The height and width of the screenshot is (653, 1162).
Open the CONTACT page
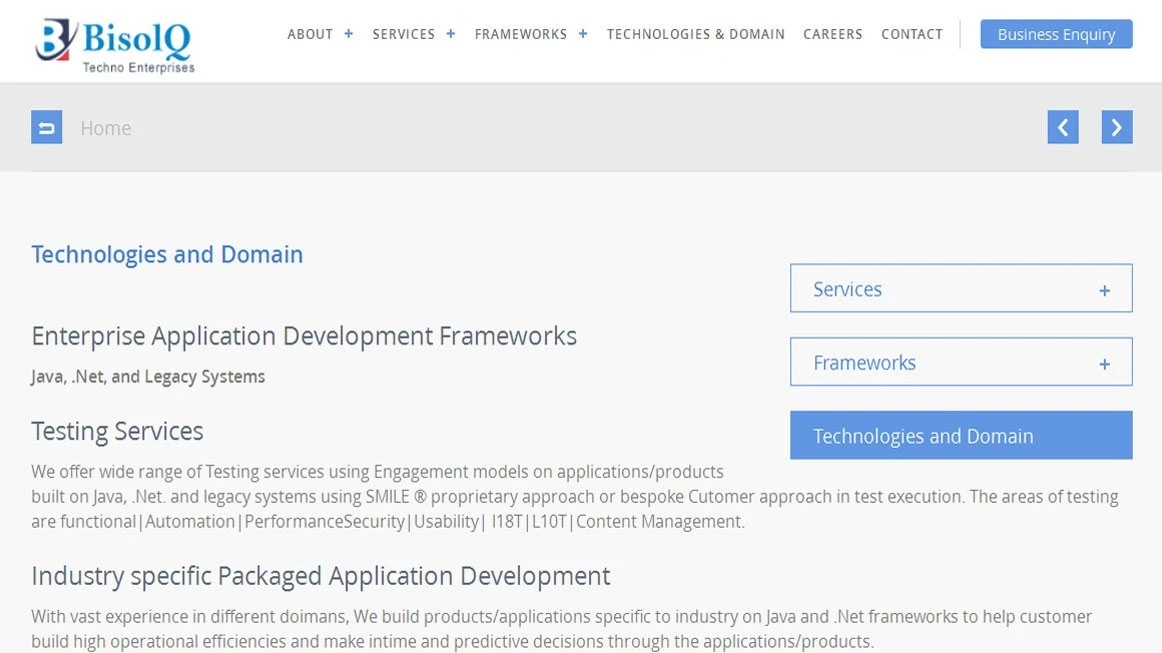(911, 33)
